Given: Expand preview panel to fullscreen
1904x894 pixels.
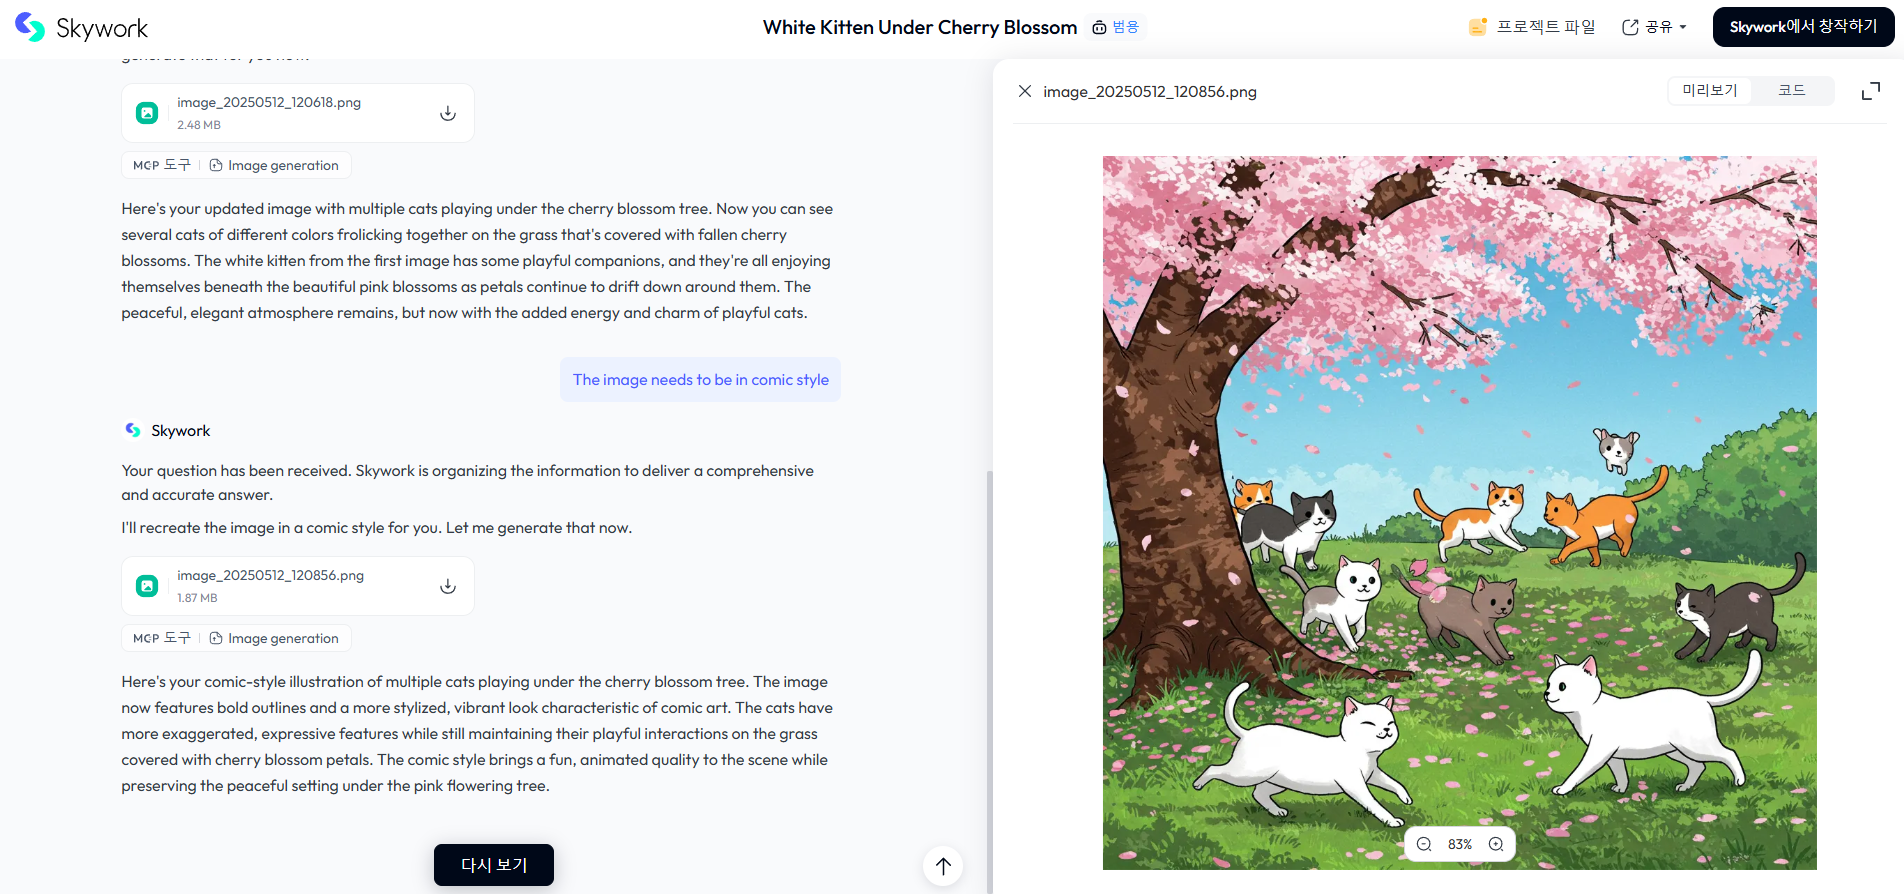Looking at the screenshot, I should pos(1871,91).
